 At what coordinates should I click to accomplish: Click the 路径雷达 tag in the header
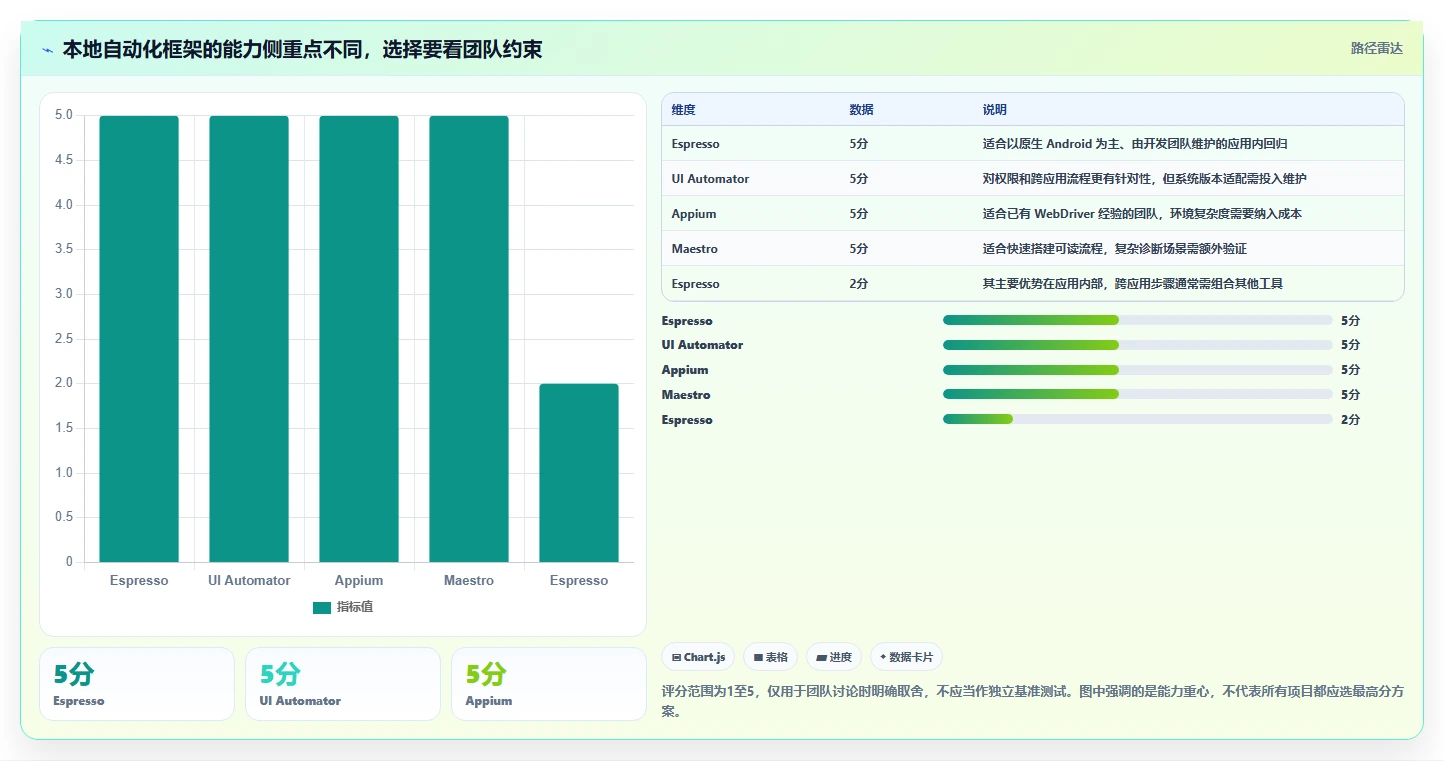(x=1376, y=48)
